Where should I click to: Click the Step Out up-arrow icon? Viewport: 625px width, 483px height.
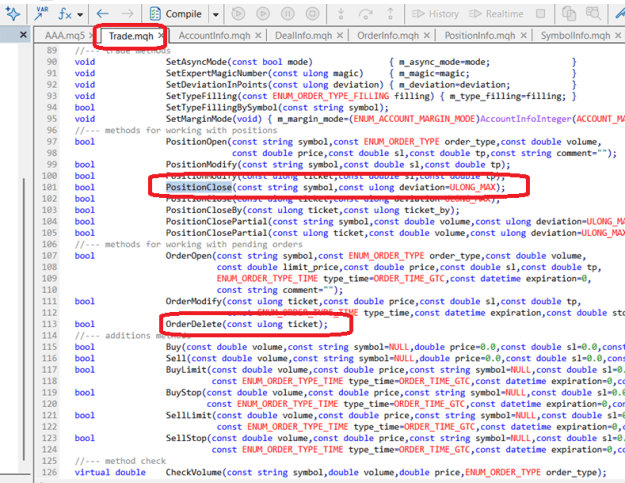[390, 14]
